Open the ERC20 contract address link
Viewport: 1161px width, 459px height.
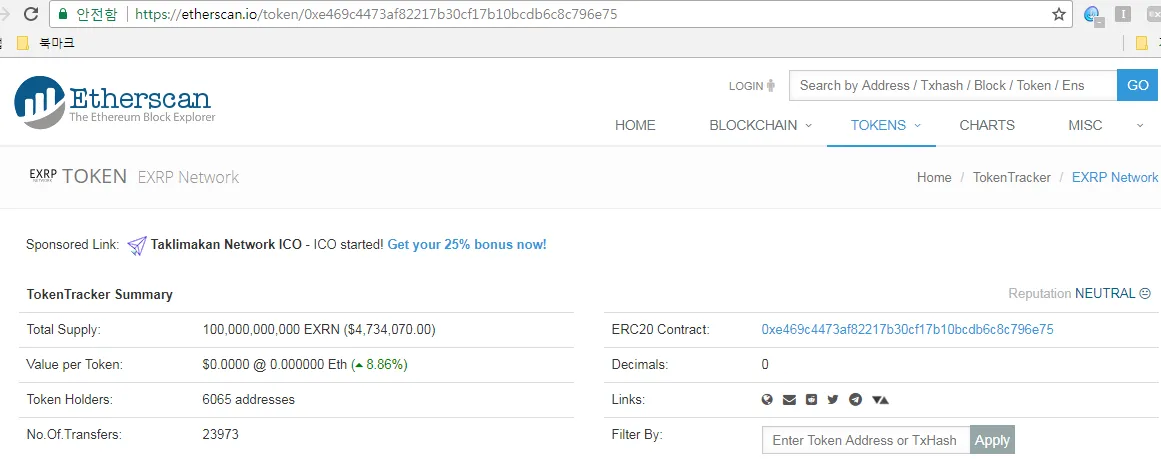tap(907, 329)
